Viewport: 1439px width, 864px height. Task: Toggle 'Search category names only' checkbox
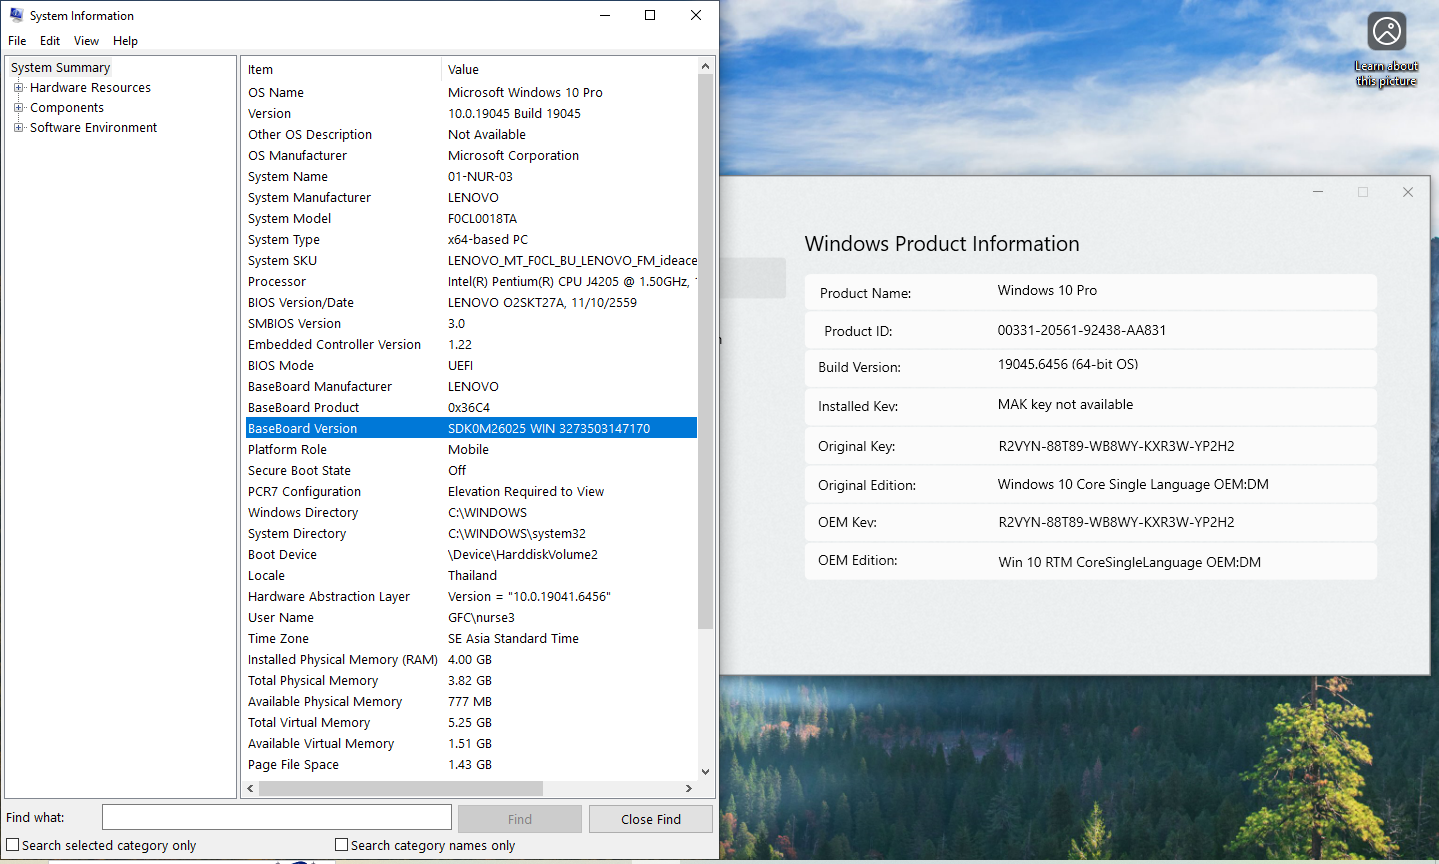[341, 845]
